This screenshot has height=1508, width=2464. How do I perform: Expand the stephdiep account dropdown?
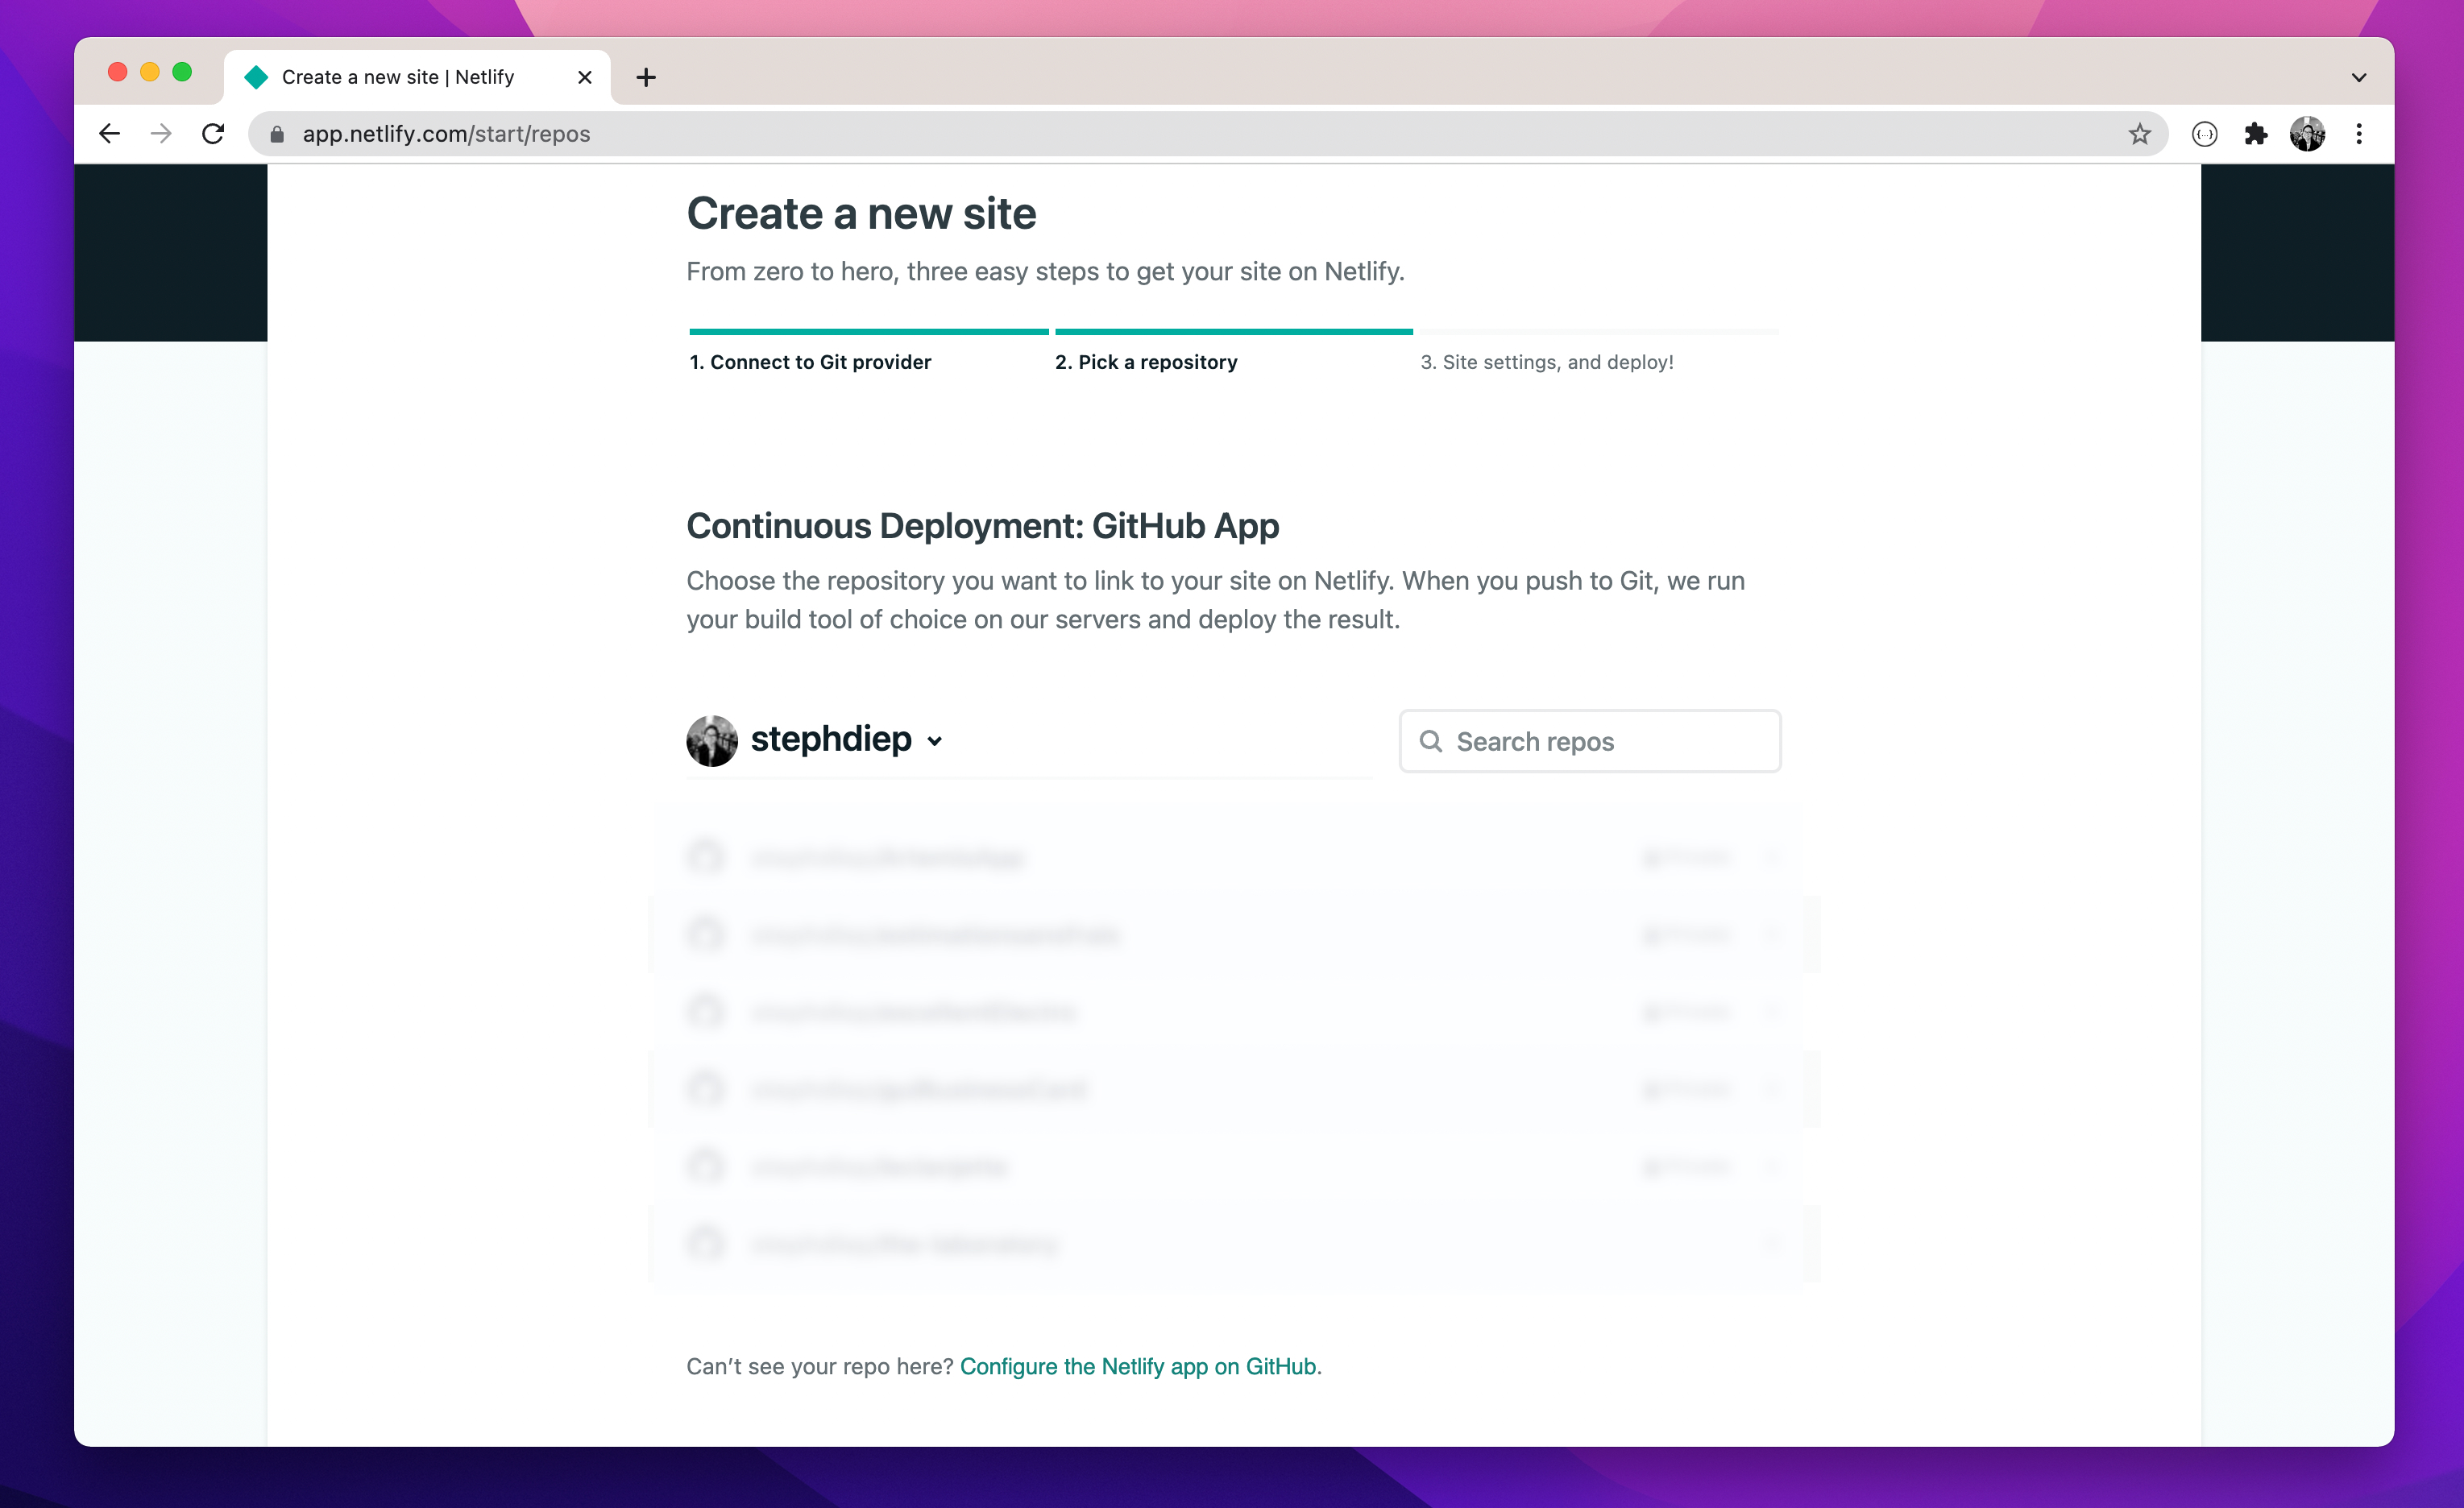[934, 741]
